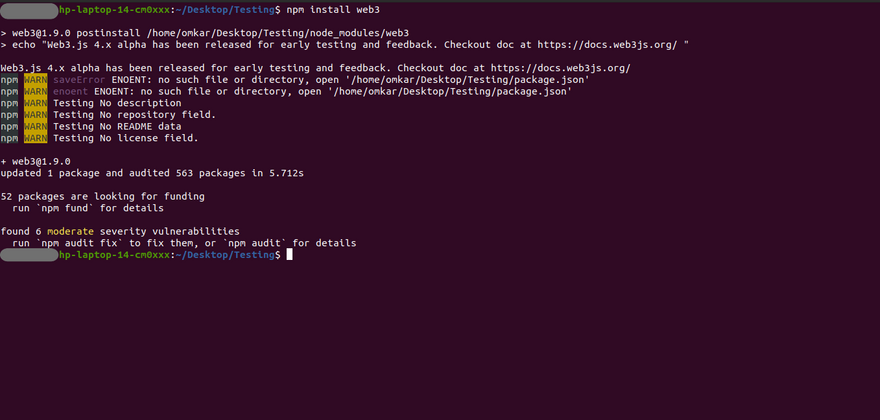Click the '+ web3@1.9.0' installed package line
The image size is (880, 420).
point(35,161)
